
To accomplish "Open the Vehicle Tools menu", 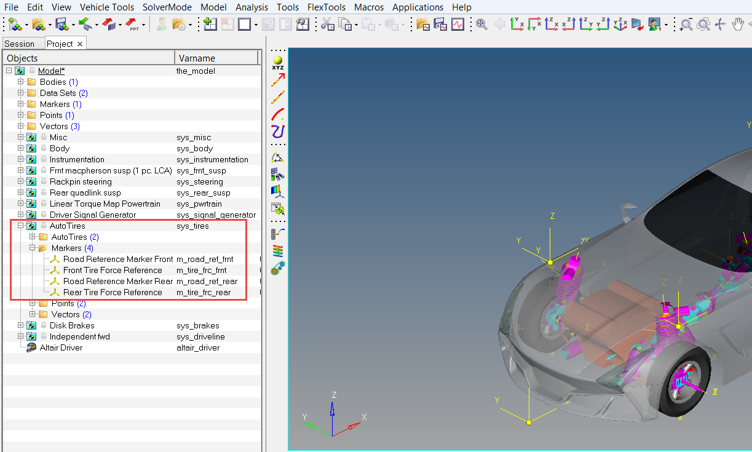I will click(x=106, y=7).
